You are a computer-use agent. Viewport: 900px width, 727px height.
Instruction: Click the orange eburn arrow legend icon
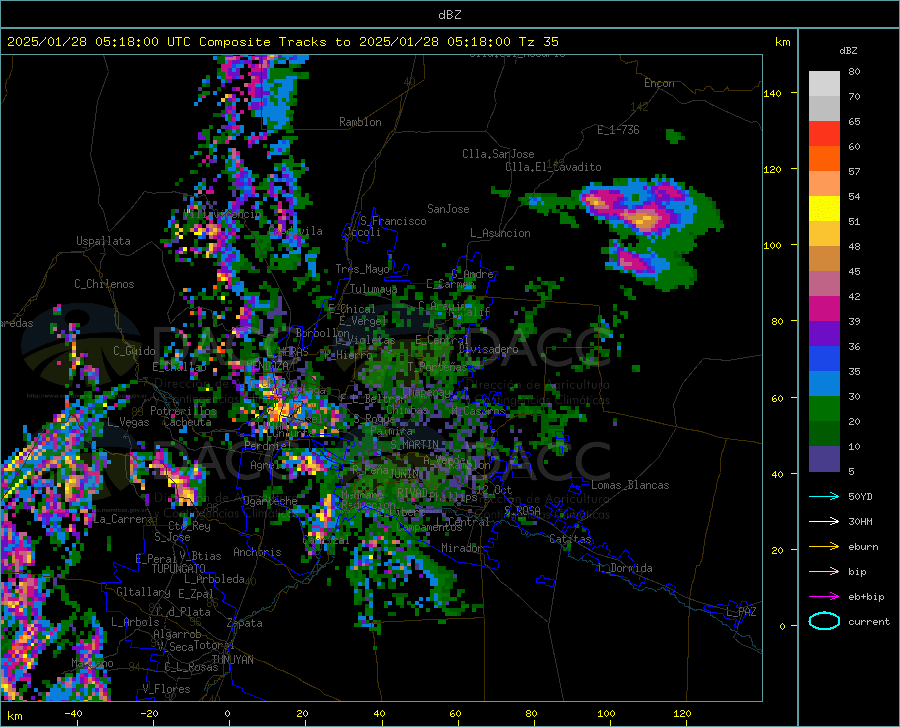tap(824, 546)
